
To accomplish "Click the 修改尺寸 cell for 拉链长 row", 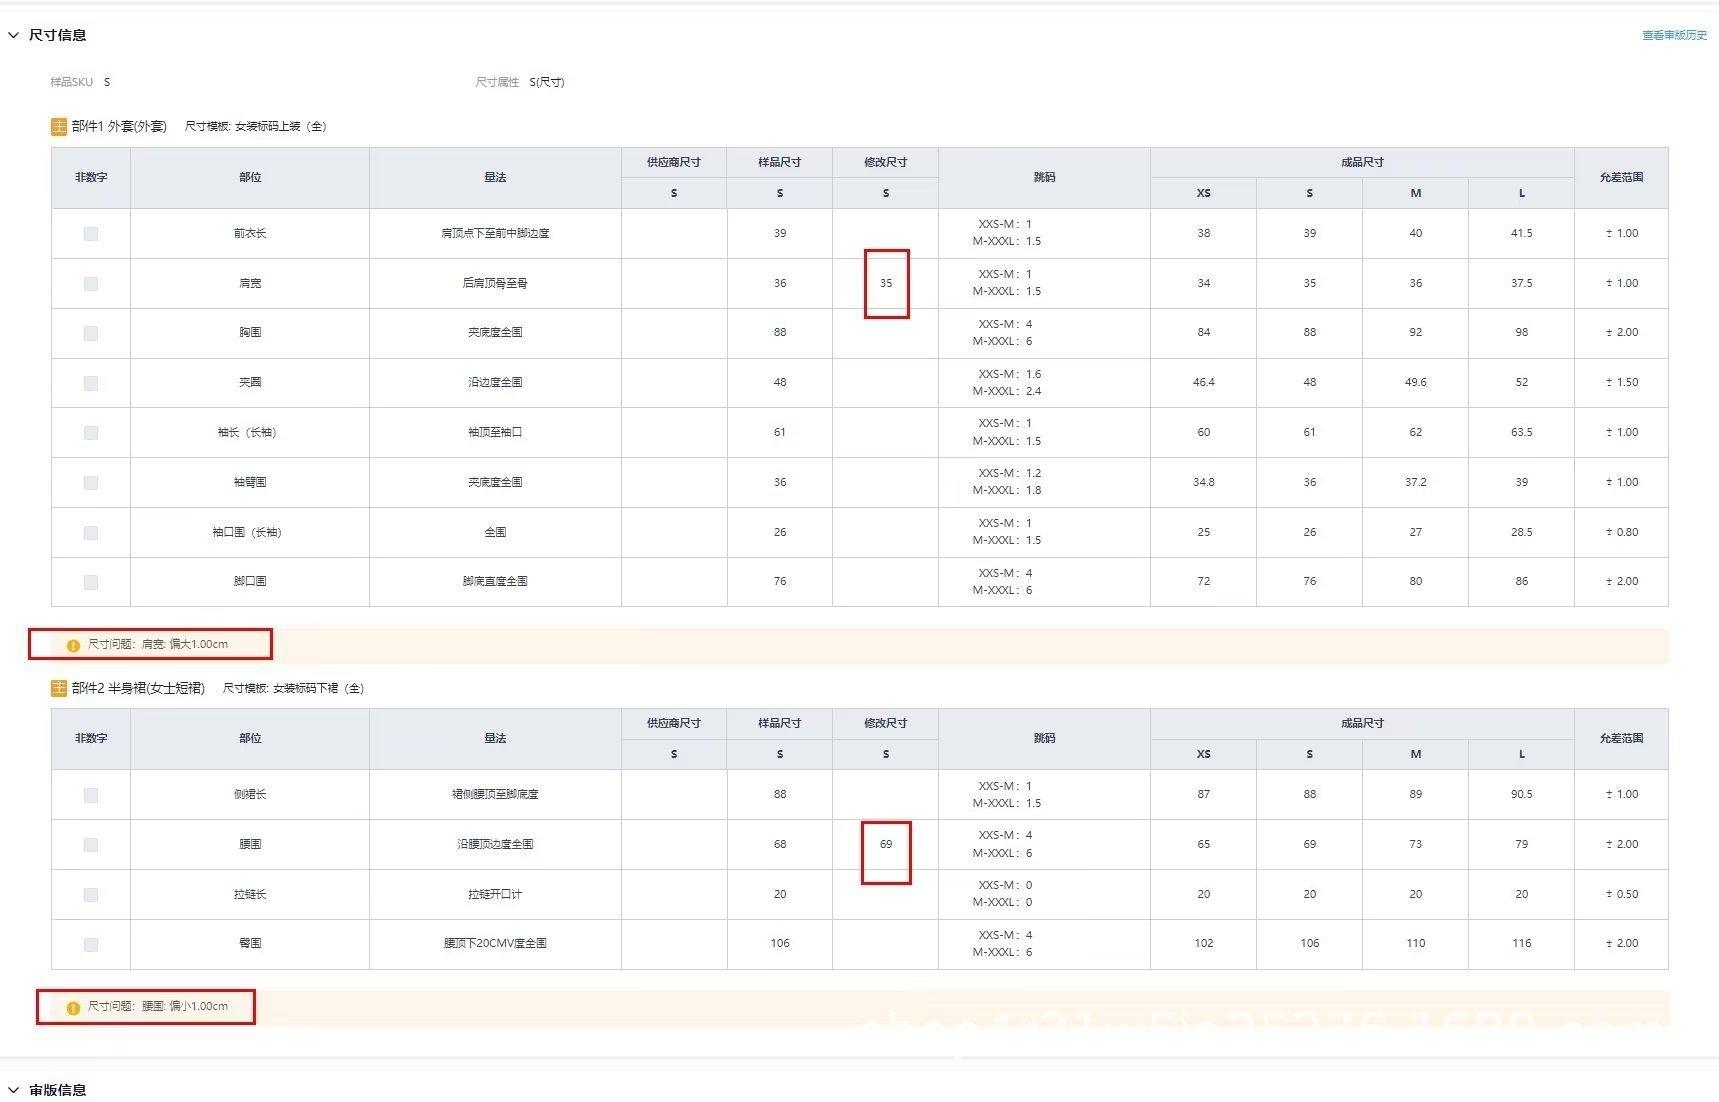I will point(886,895).
